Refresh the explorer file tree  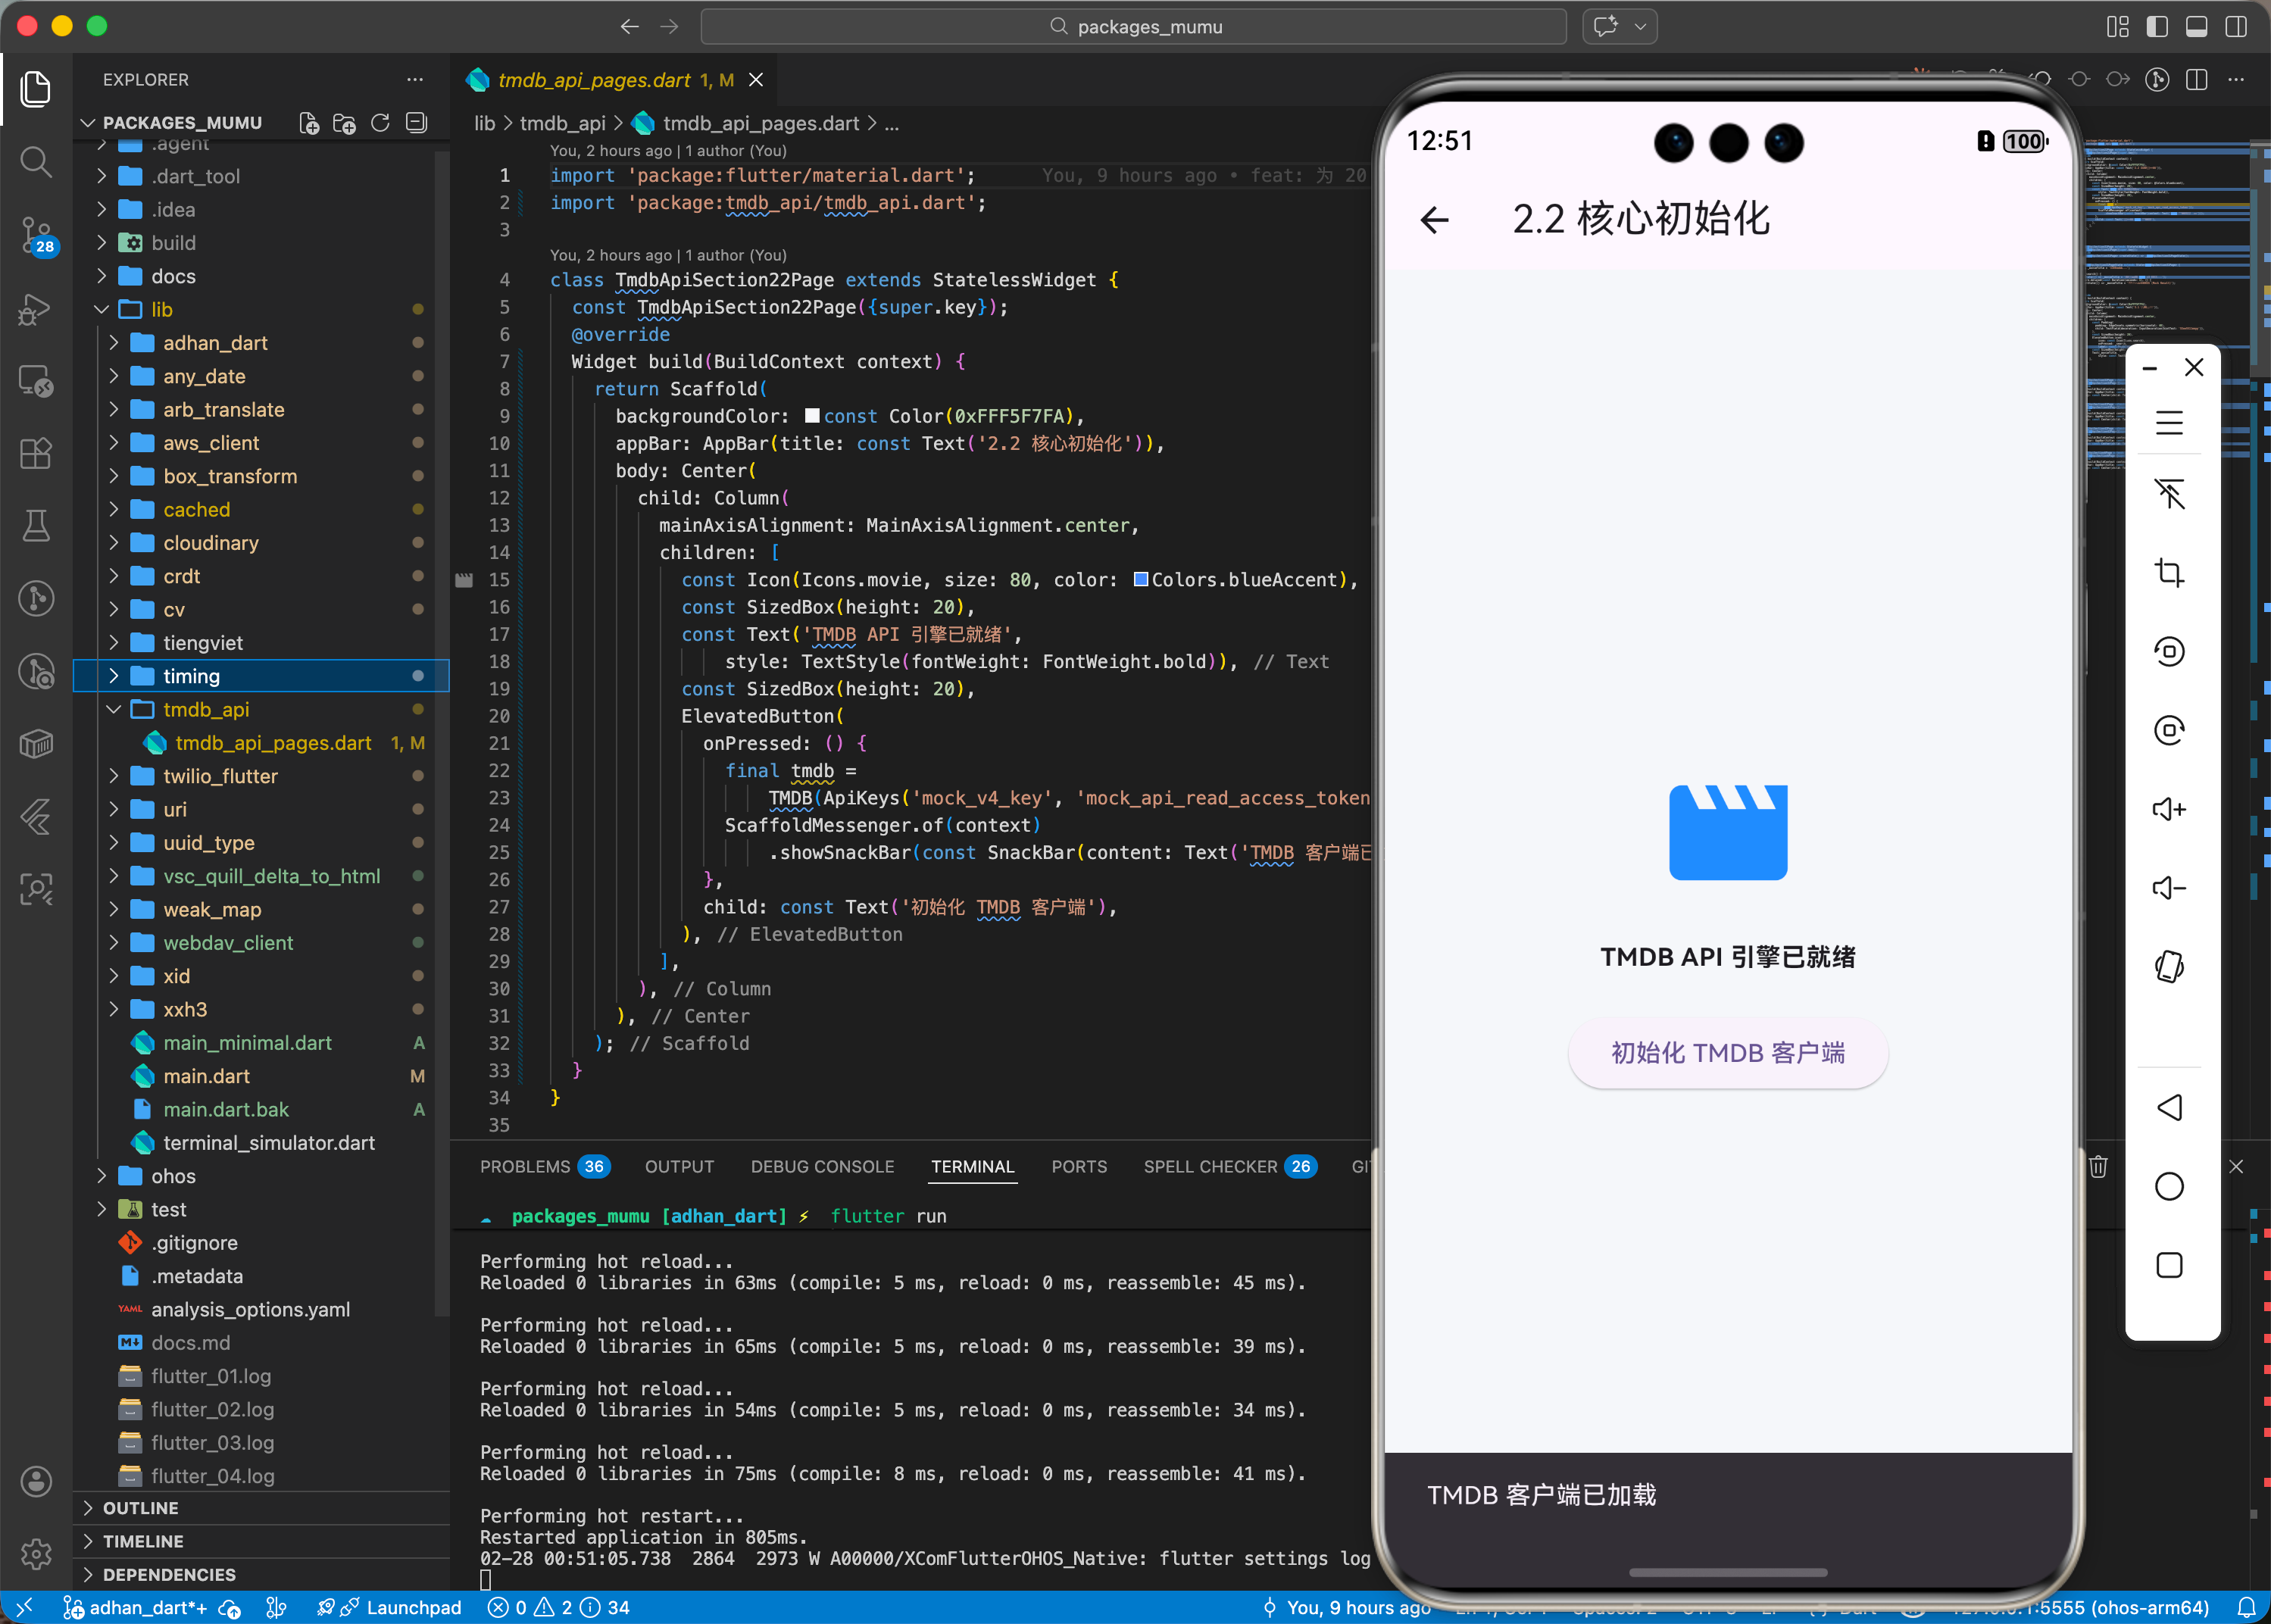[x=380, y=123]
